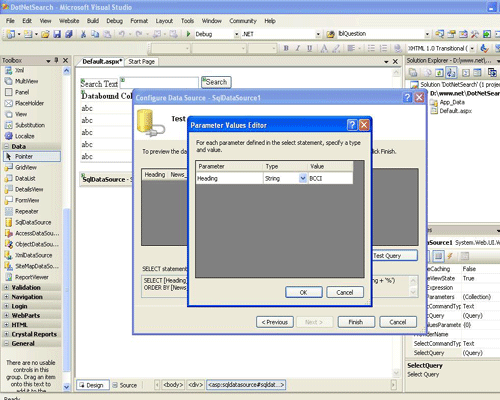Open the .NET platform dropdown

click(x=318, y=34)
